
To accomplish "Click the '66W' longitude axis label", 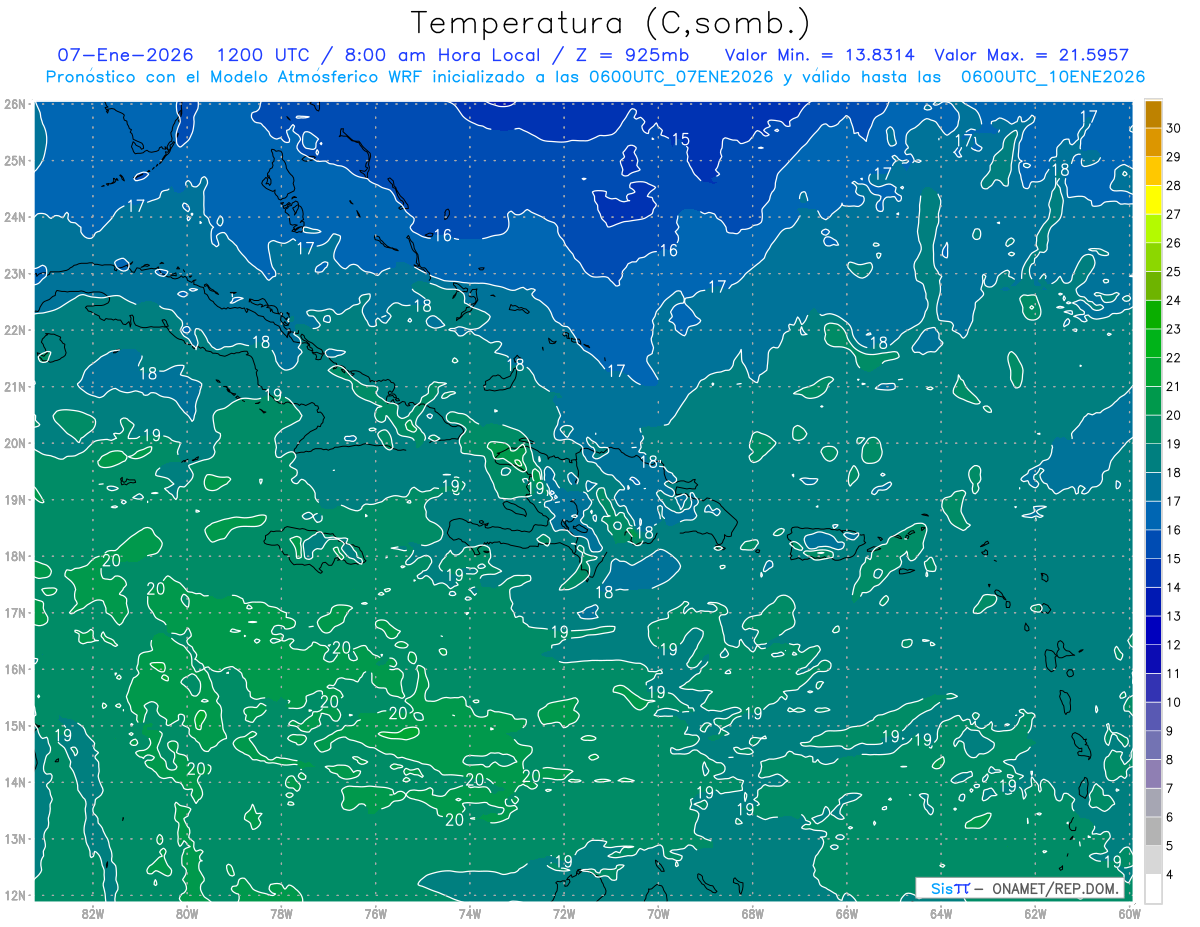I will click(x=846, y=913).
